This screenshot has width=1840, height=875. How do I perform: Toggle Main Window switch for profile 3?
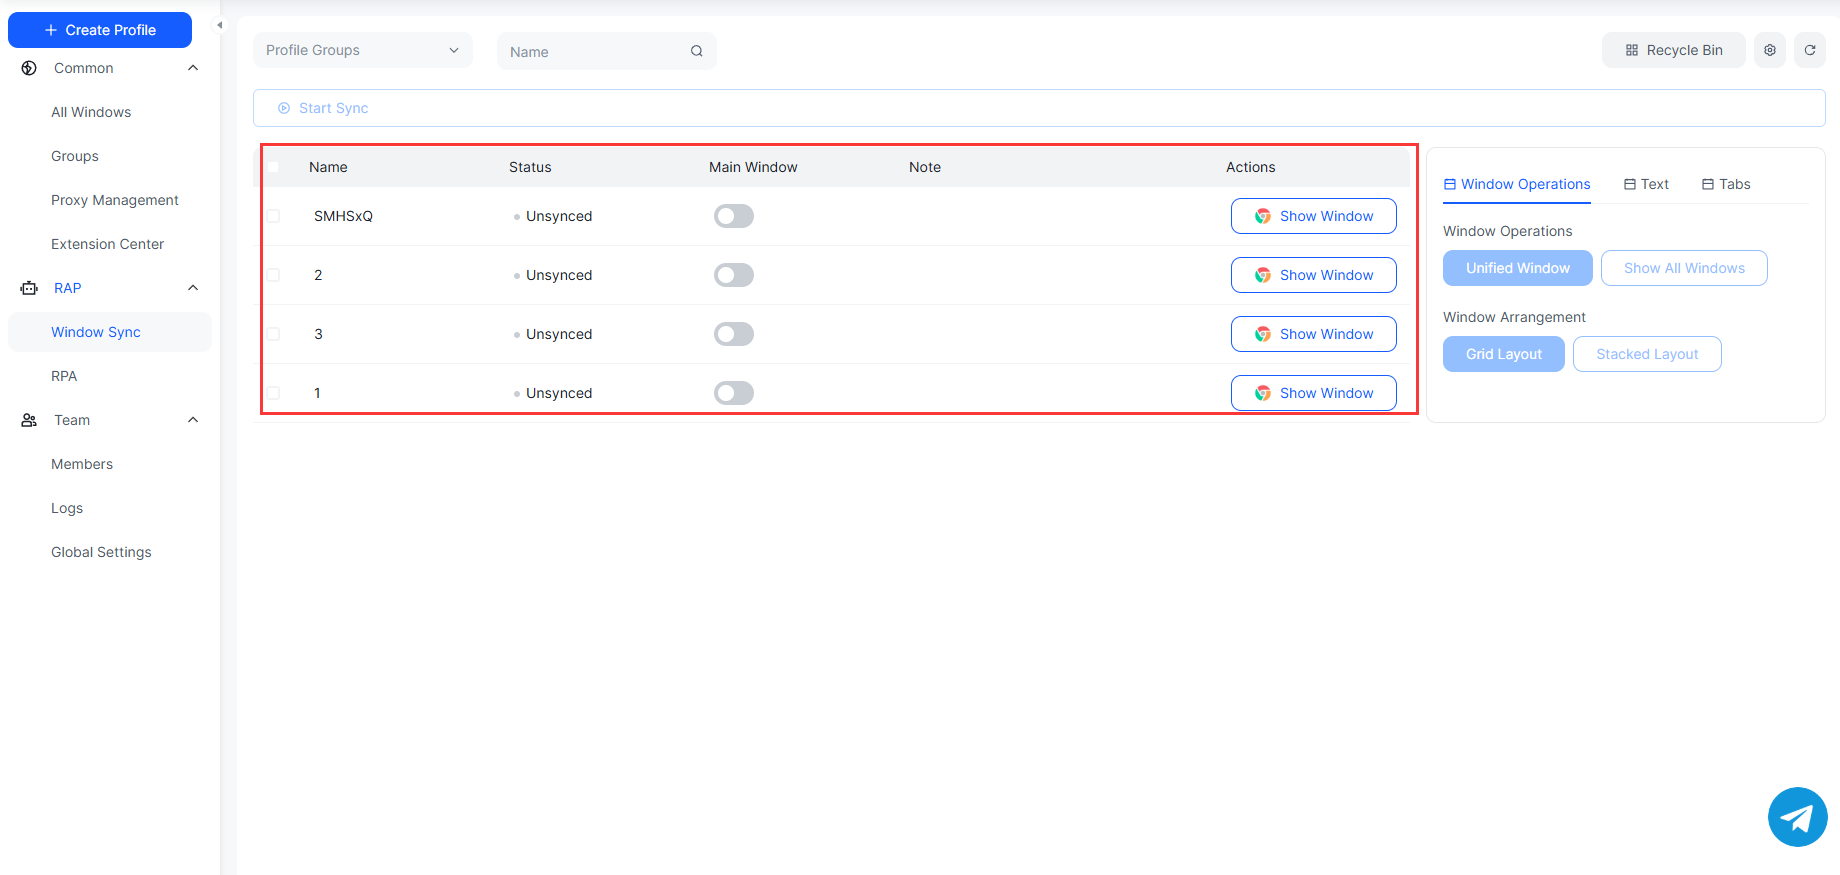[x=733, y=334]
